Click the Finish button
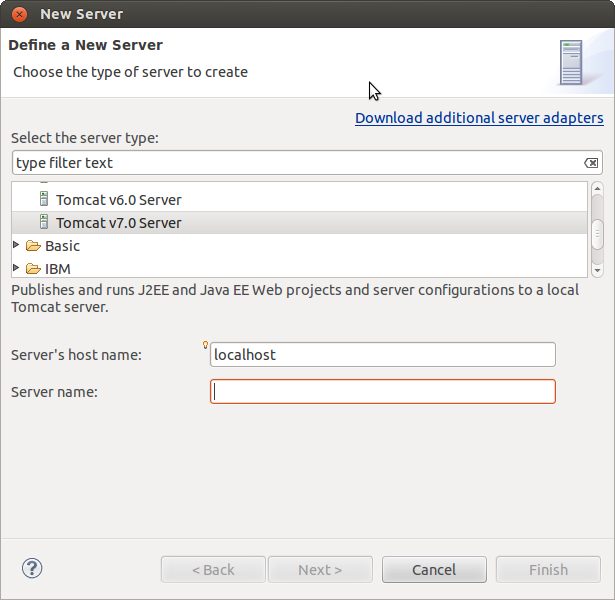This screenshot has height=600, width=615. coord(548,570)
